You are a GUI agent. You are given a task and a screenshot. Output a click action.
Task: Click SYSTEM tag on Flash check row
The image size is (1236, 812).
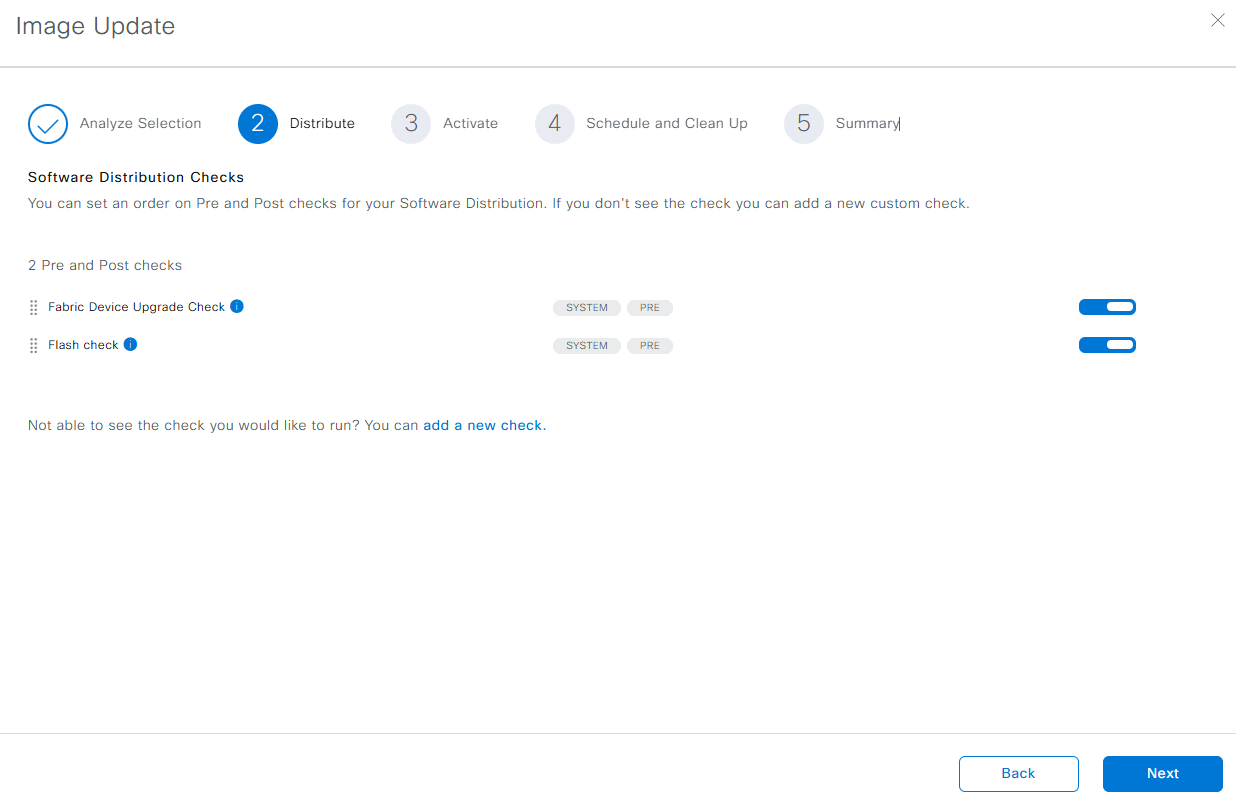tap(587, 345)
